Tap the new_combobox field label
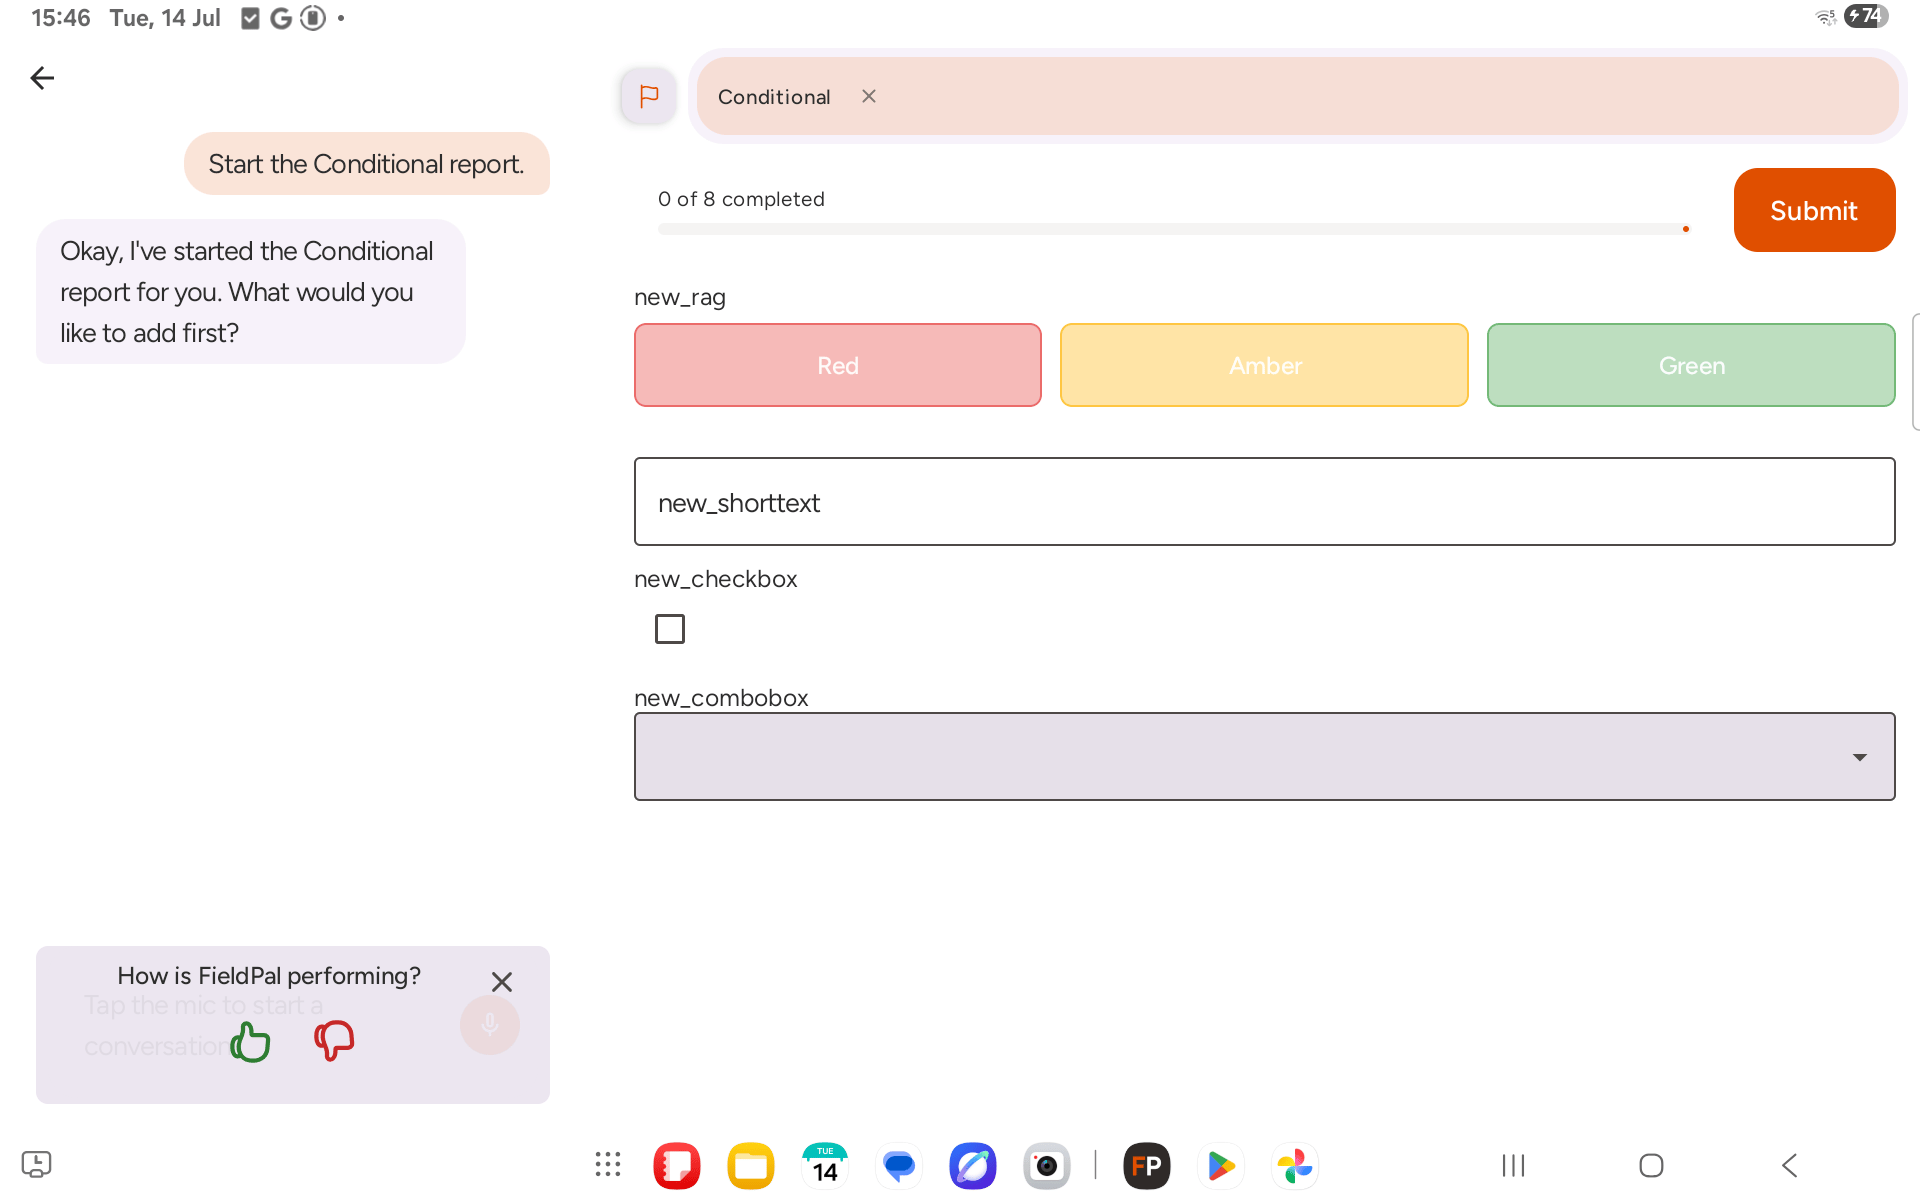The width and height of the screenshot is (1920, 1200). point(721,698)
